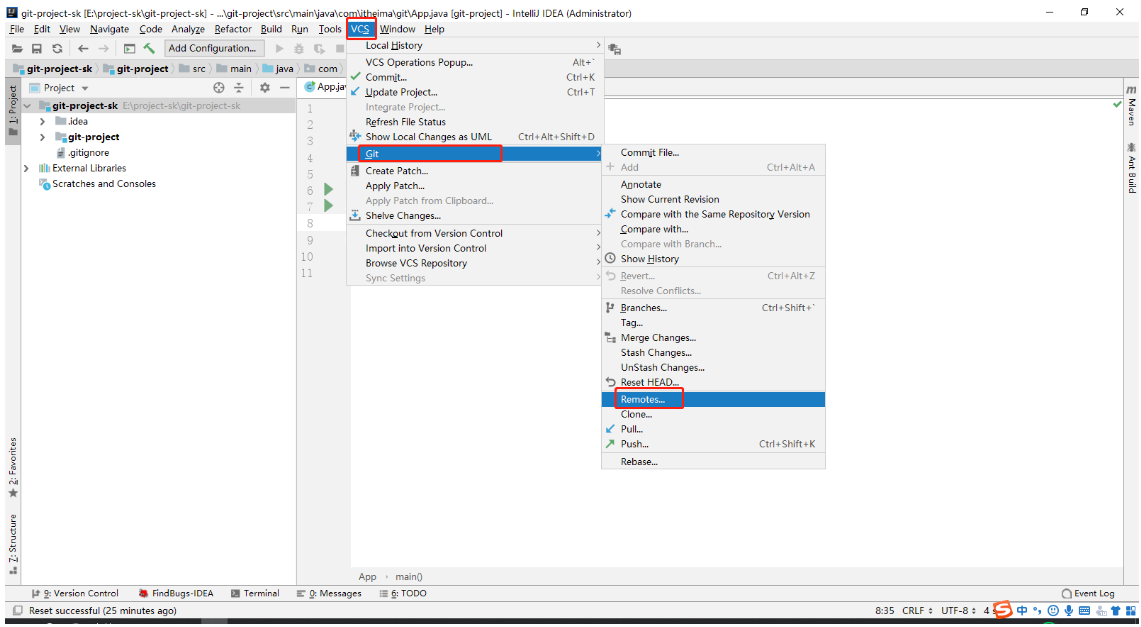This screenshot has width=1141, height=627.
Task: Choose Stash Changes... in Git submenu
Action: pyautogui.click(x=713, y=353)
